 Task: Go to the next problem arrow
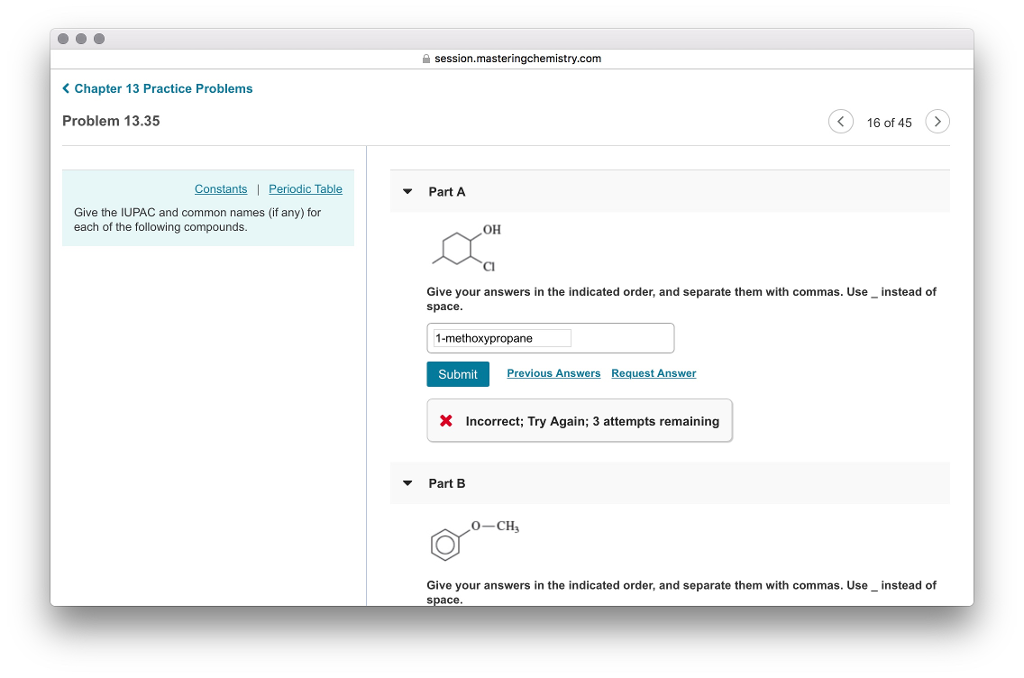click(937, 121)
